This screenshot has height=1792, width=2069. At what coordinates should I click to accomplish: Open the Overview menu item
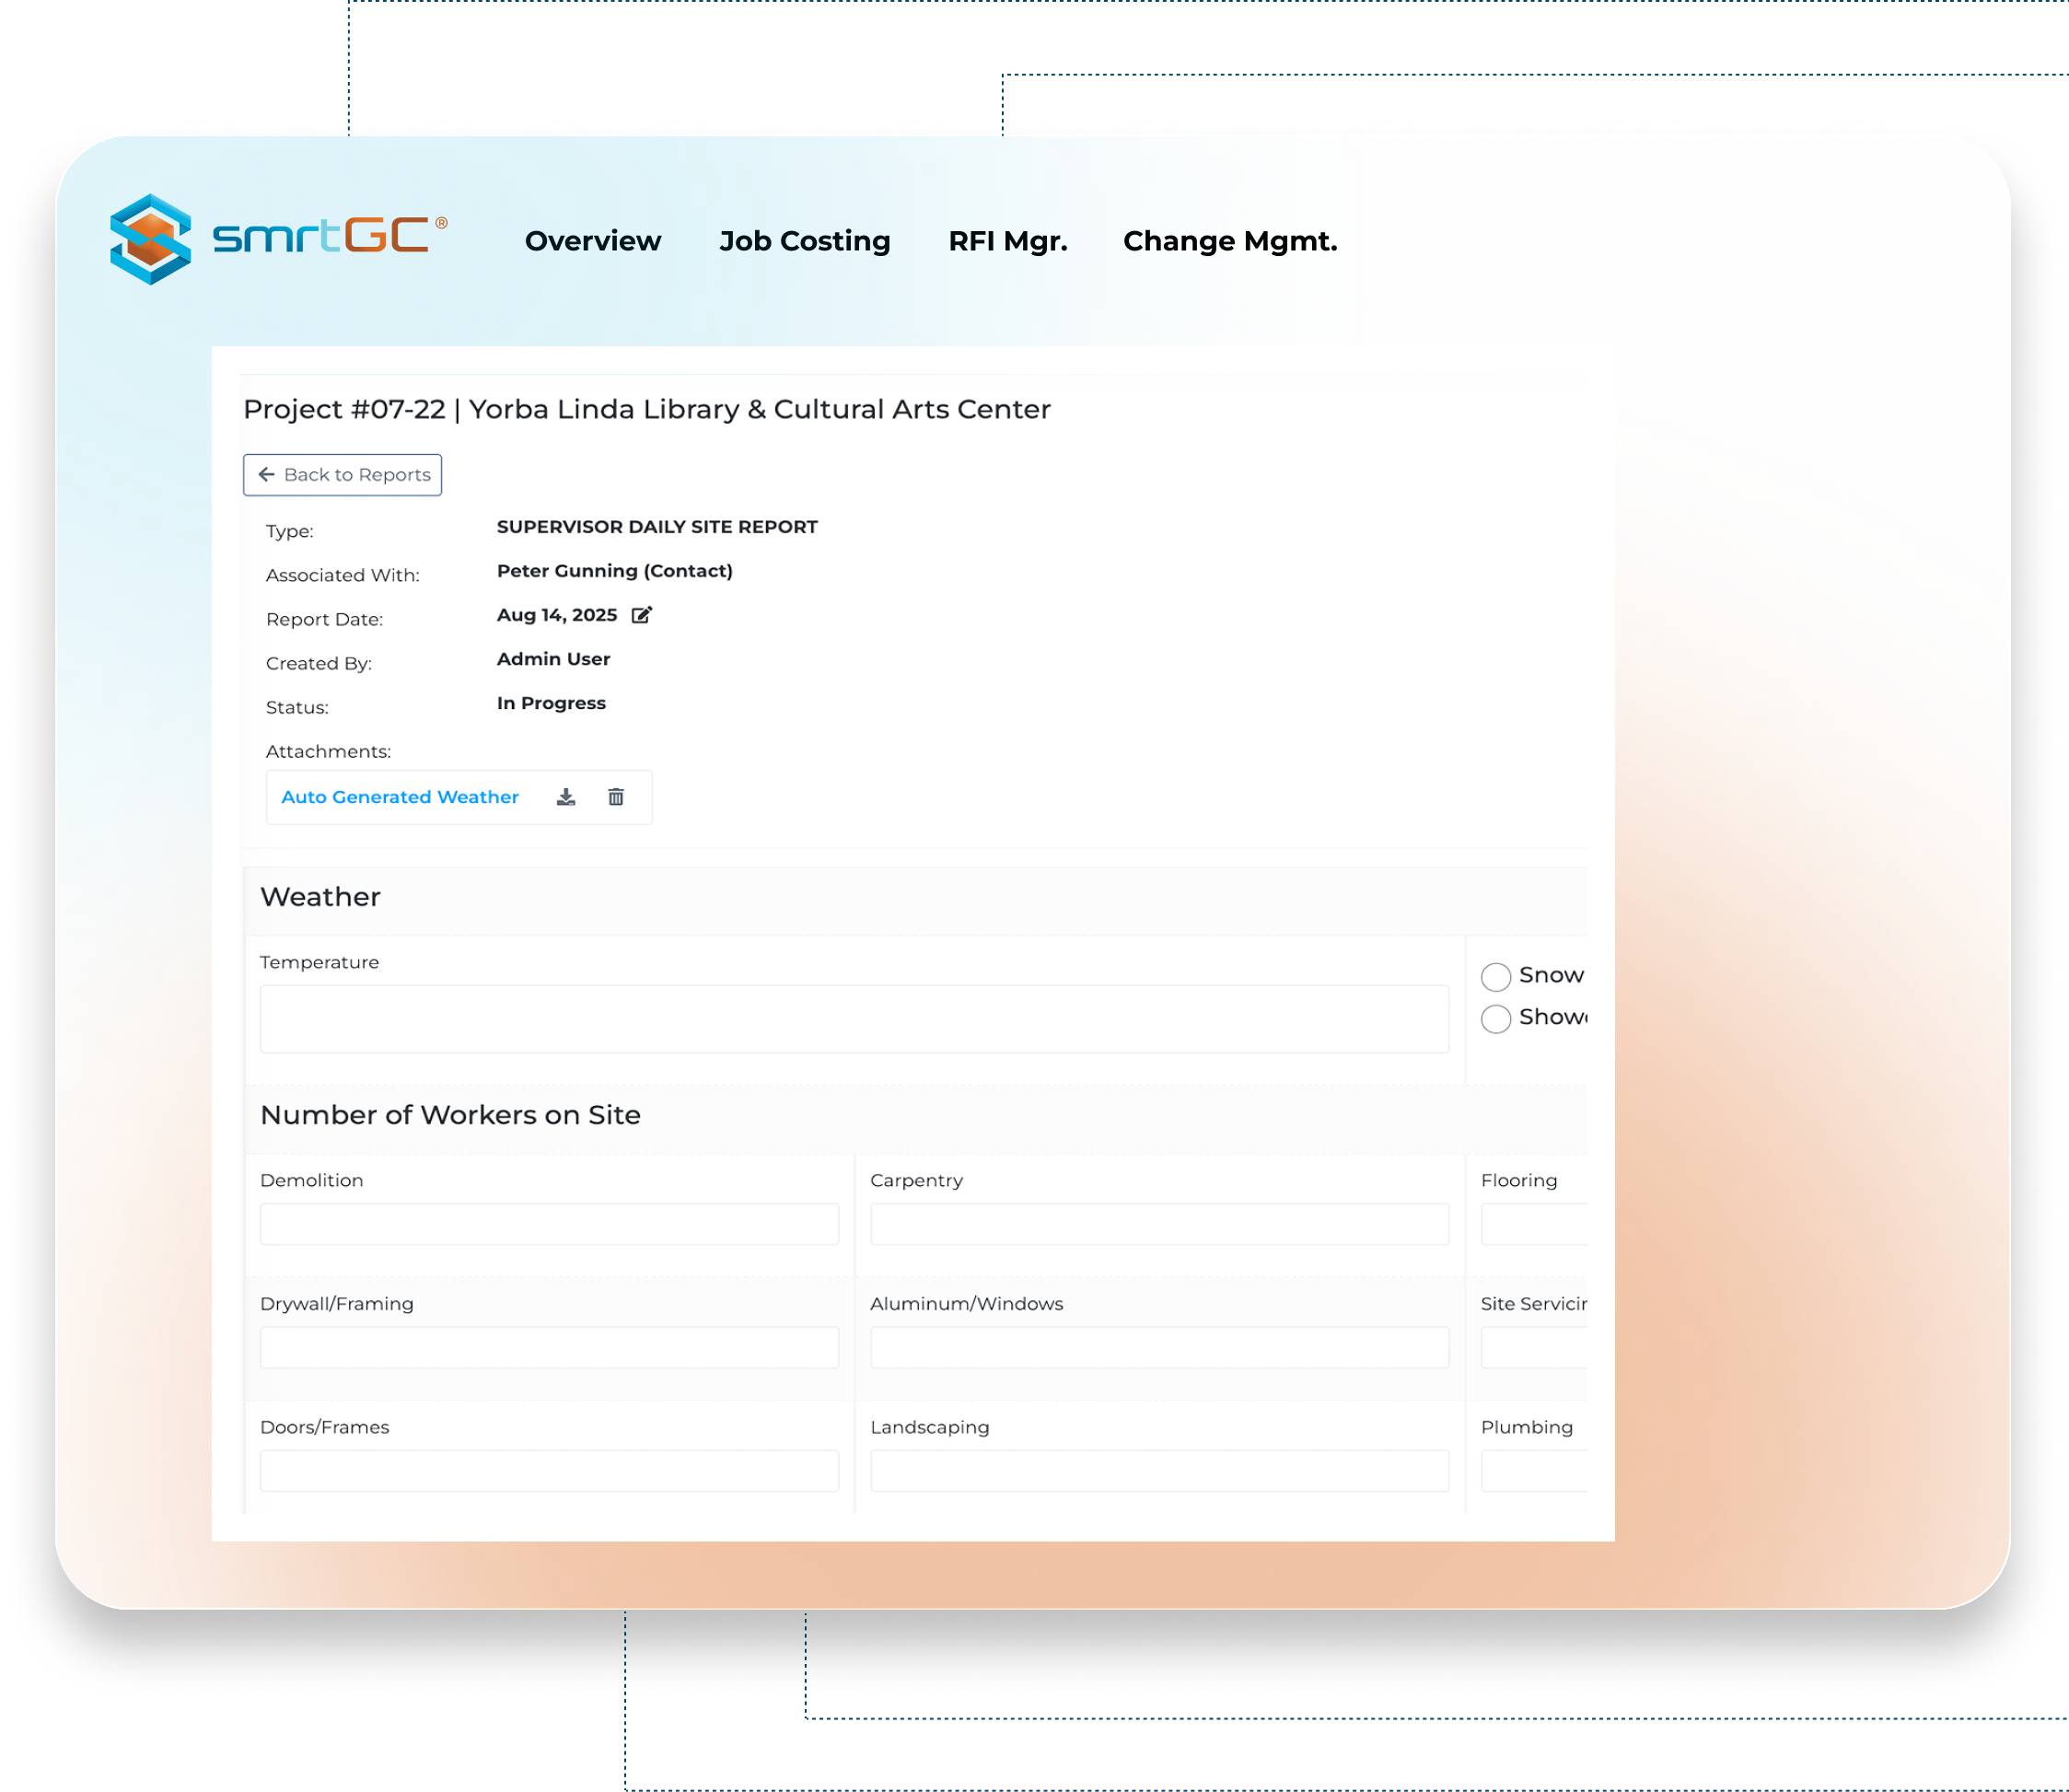[x=592, y=241]
